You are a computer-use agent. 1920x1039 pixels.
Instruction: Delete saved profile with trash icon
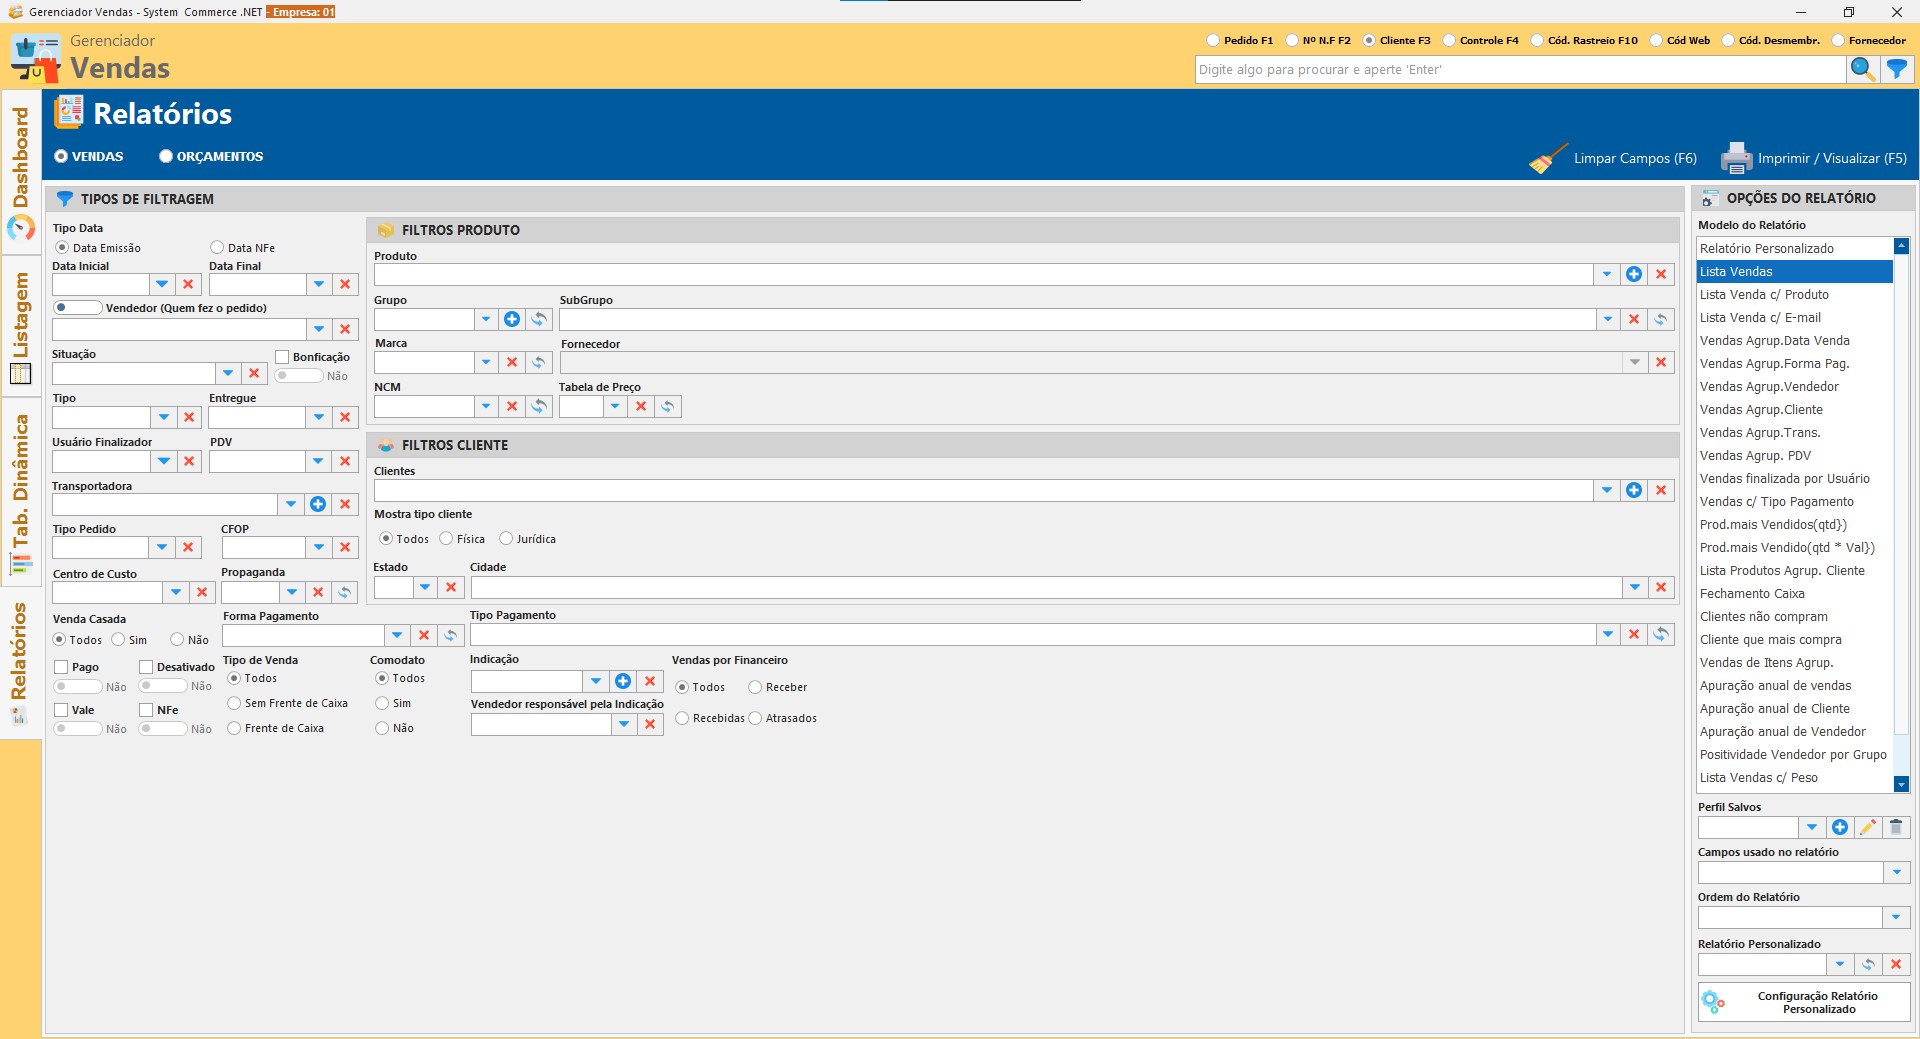(1896, 827)
